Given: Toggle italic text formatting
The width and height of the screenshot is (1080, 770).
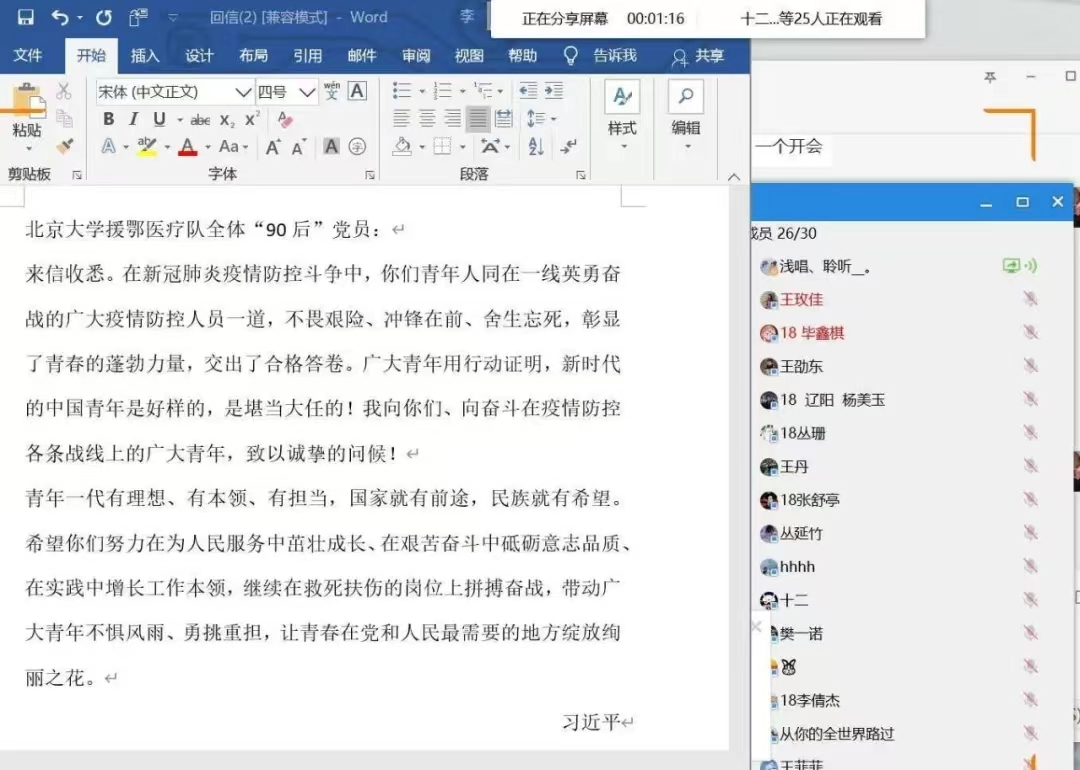Looking at the screenshot, I should click(x=134, y=120).
